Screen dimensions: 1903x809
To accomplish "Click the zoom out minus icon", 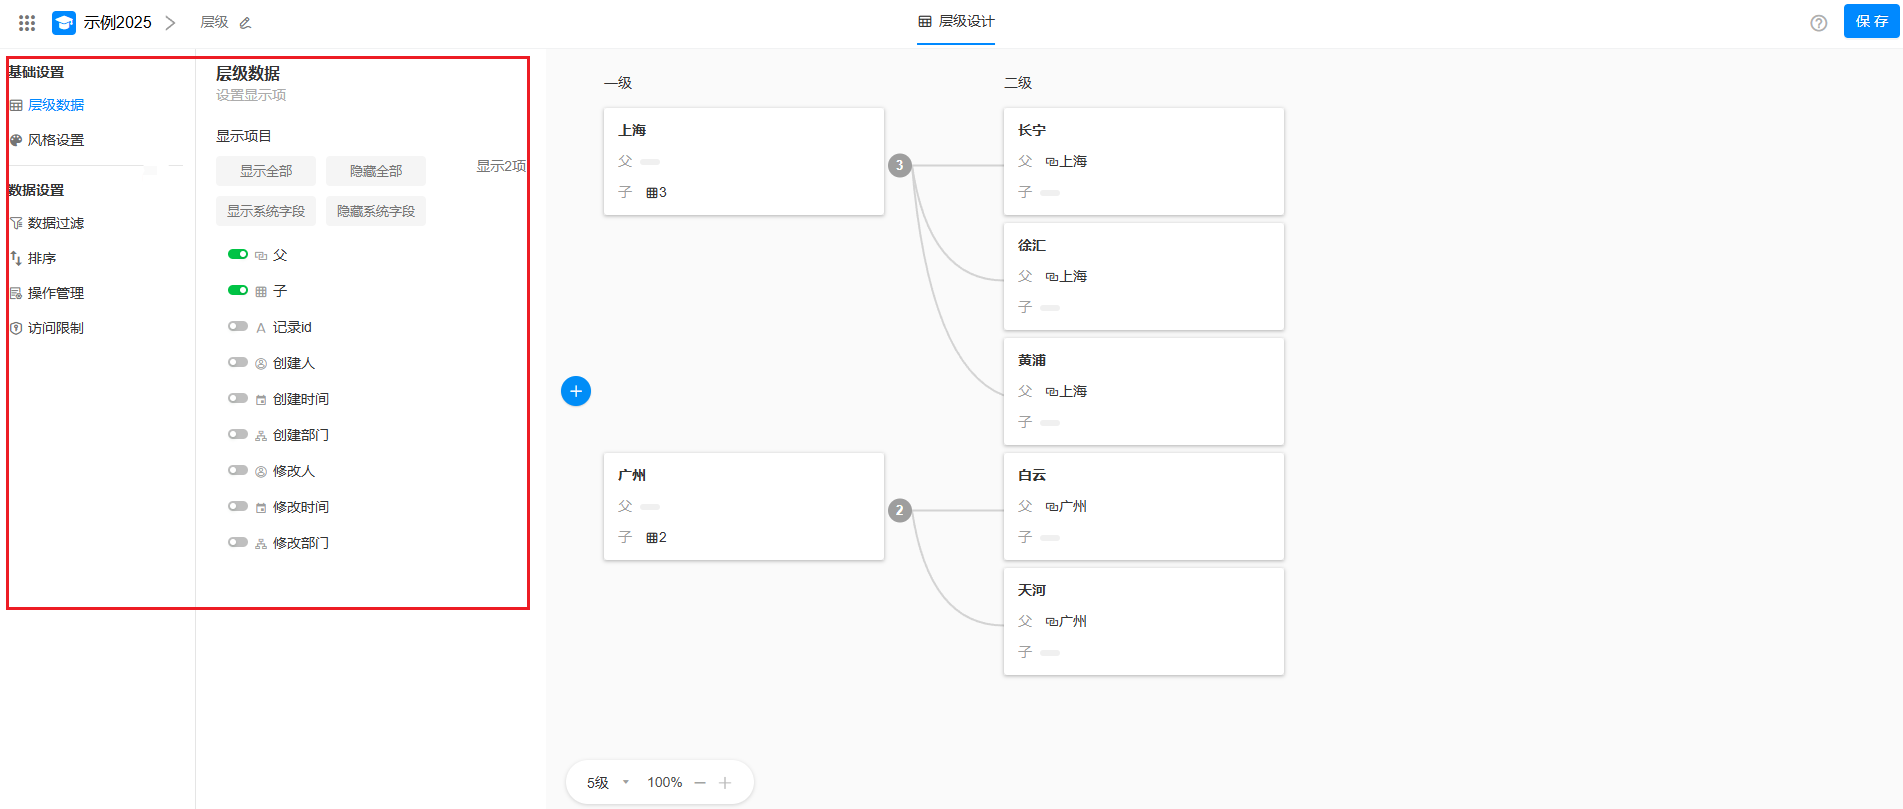I will pyautogui.click(x=700, y=783).
